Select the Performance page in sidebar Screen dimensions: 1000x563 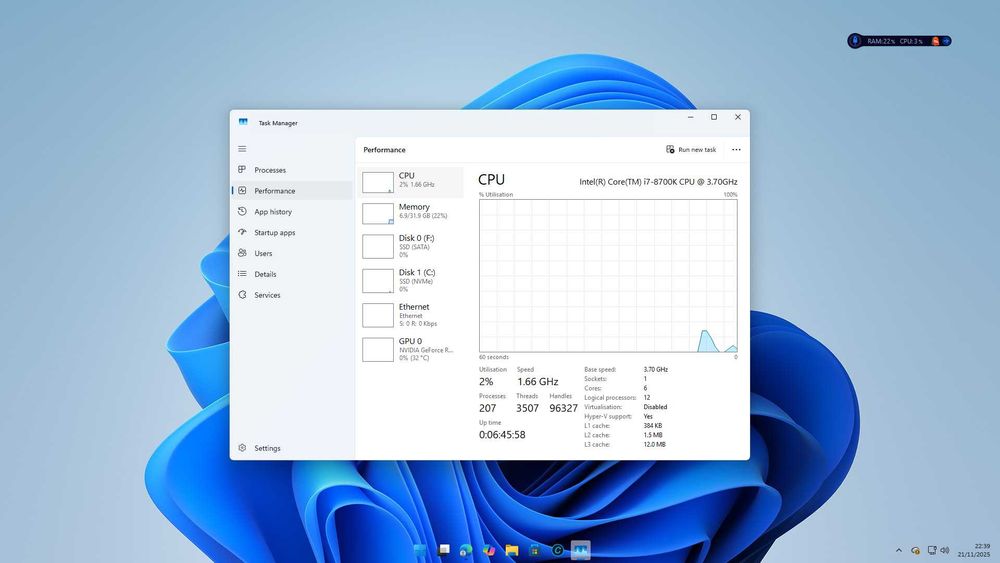click(292, 191)
